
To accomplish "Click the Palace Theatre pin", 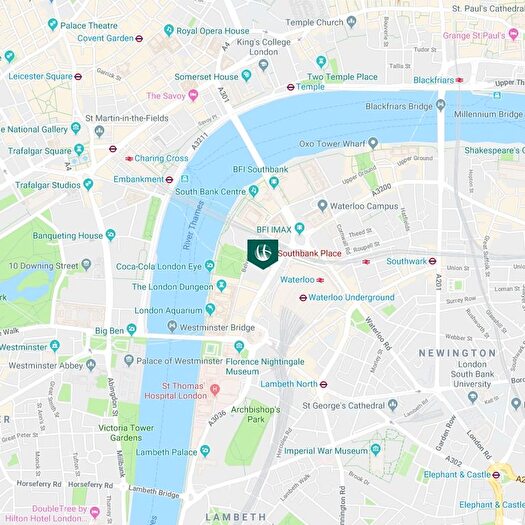I will click(x=53, y=24).
